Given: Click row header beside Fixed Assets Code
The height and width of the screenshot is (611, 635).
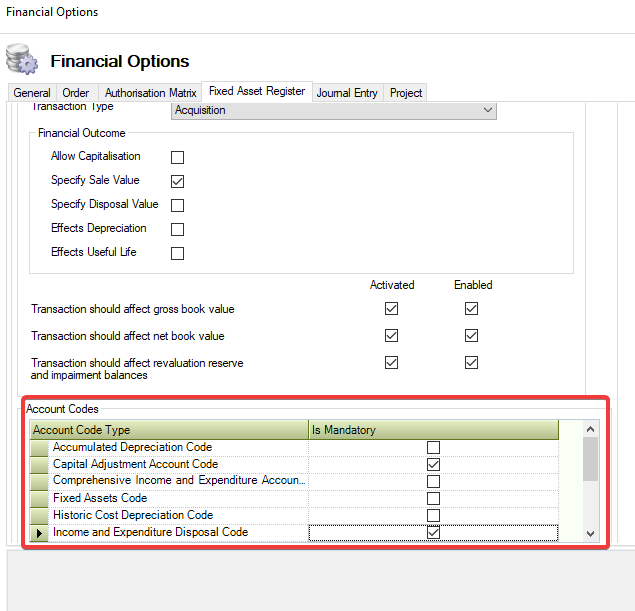Looking at the screenshot, I should (x=40, y=499).
